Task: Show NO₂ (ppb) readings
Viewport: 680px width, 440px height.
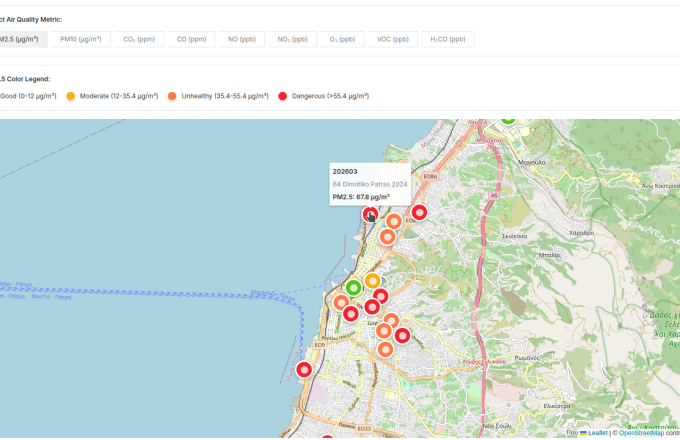Action: tap(291, 39)
